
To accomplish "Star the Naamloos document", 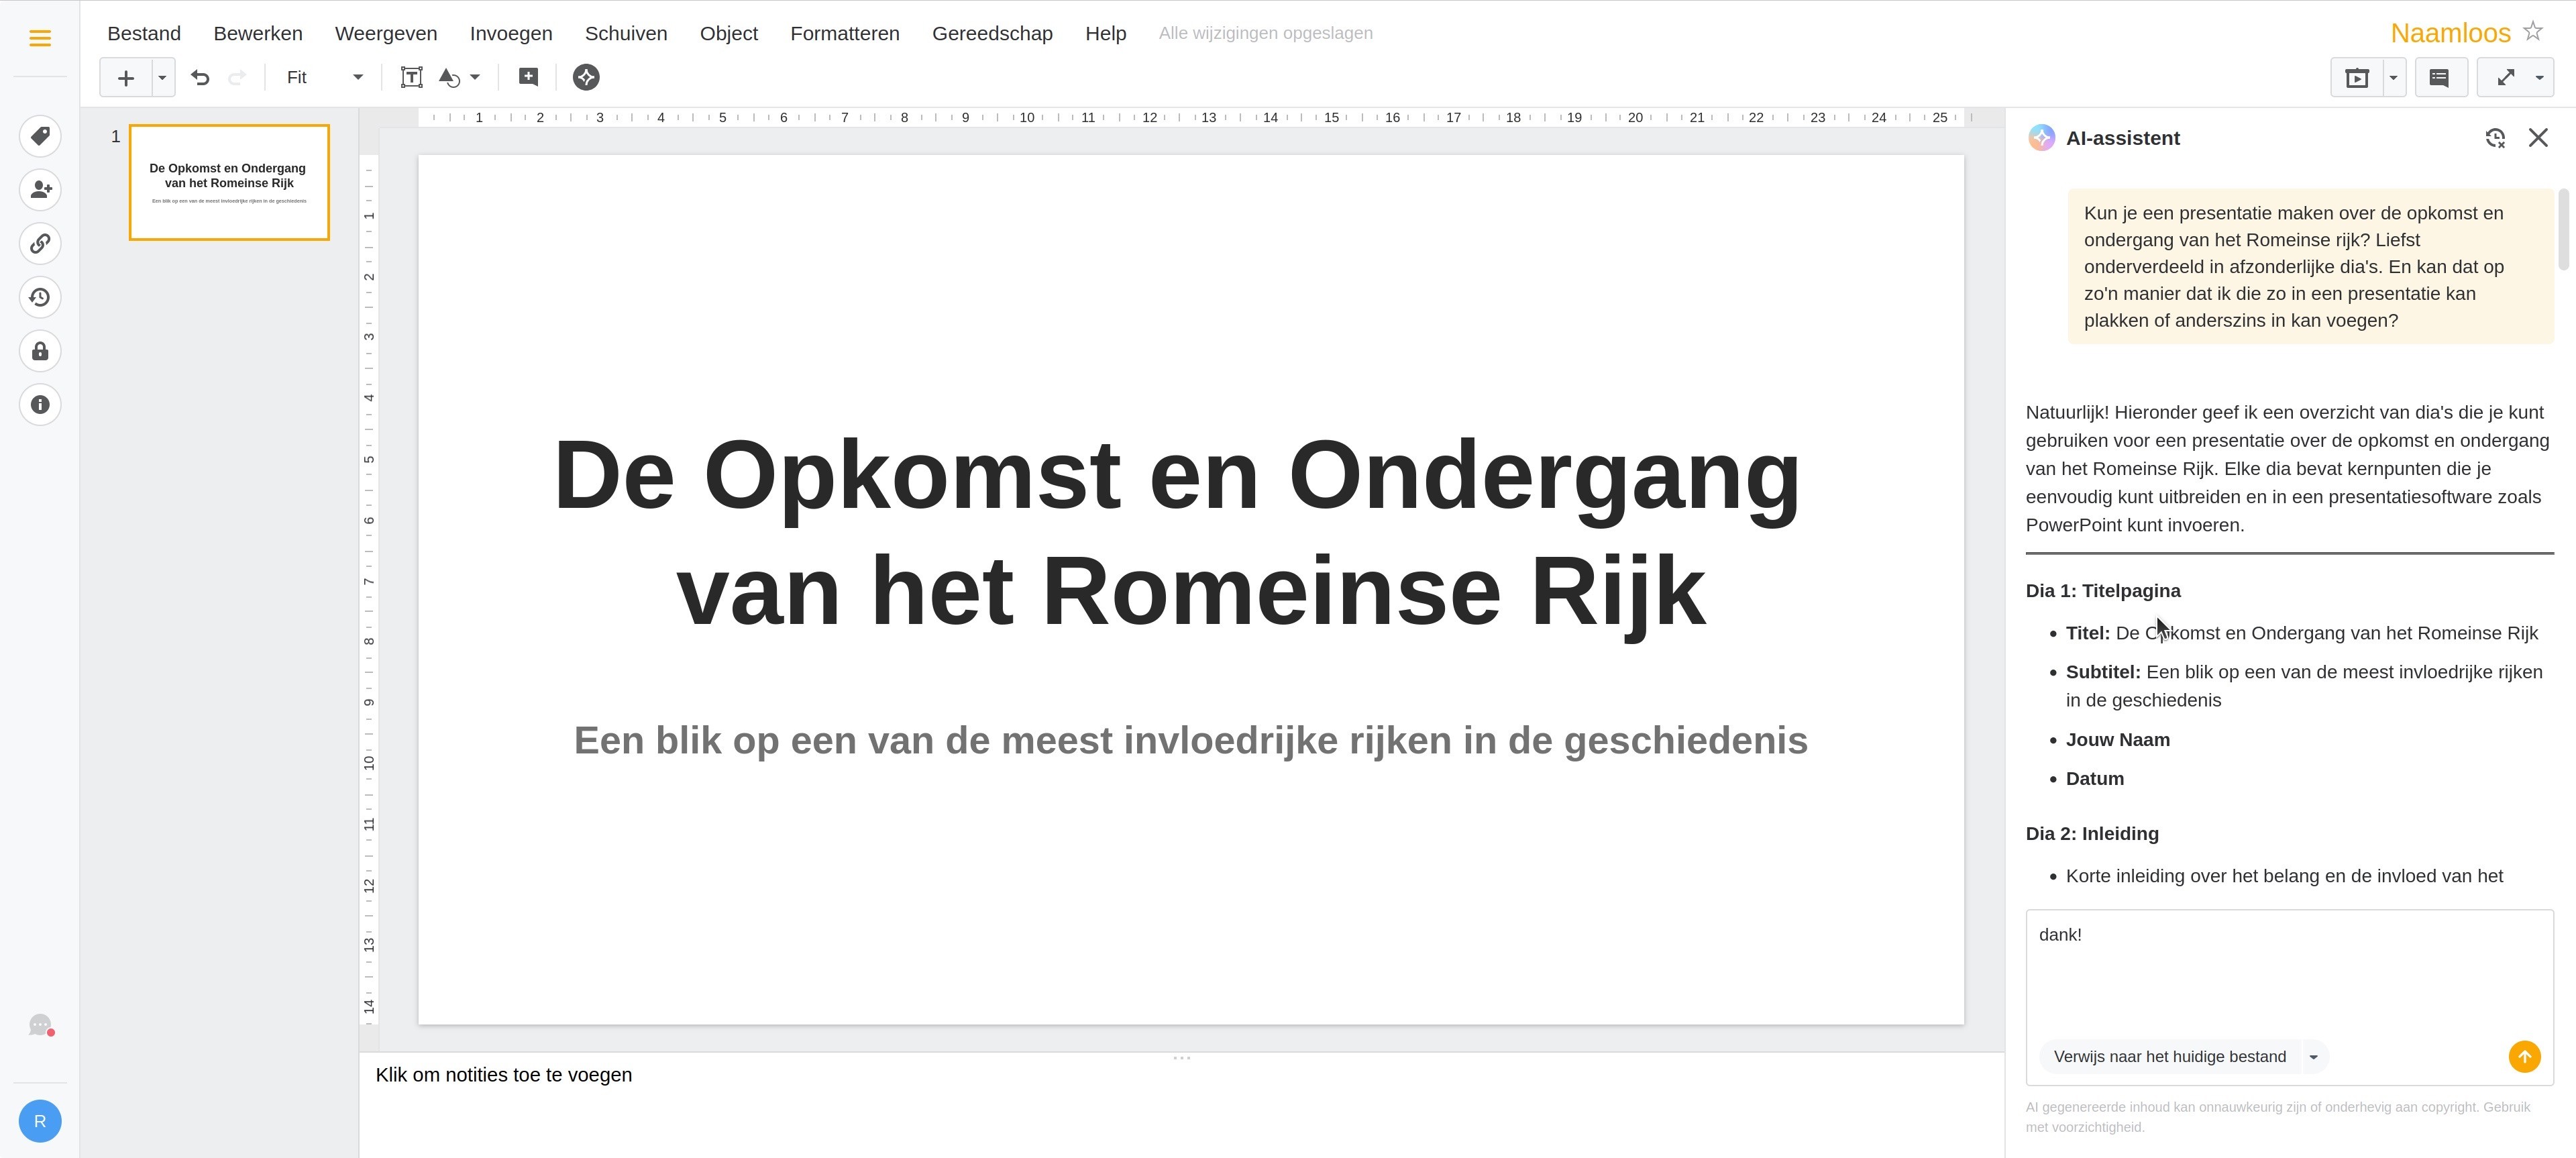I will [x=2533, y=31].
